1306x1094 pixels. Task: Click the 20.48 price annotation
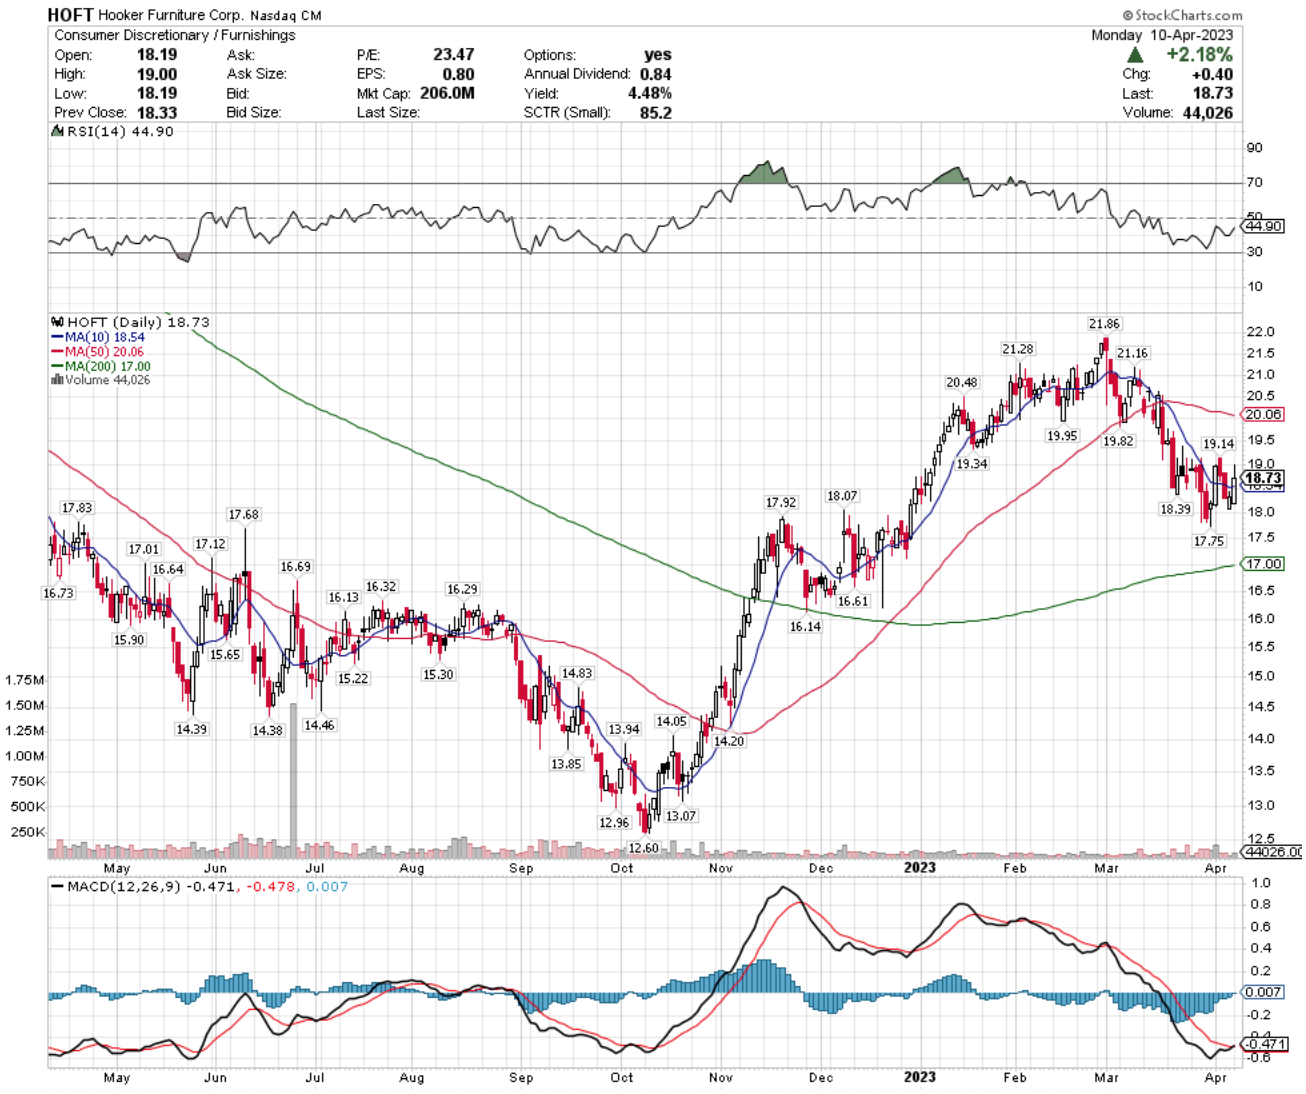962,383
